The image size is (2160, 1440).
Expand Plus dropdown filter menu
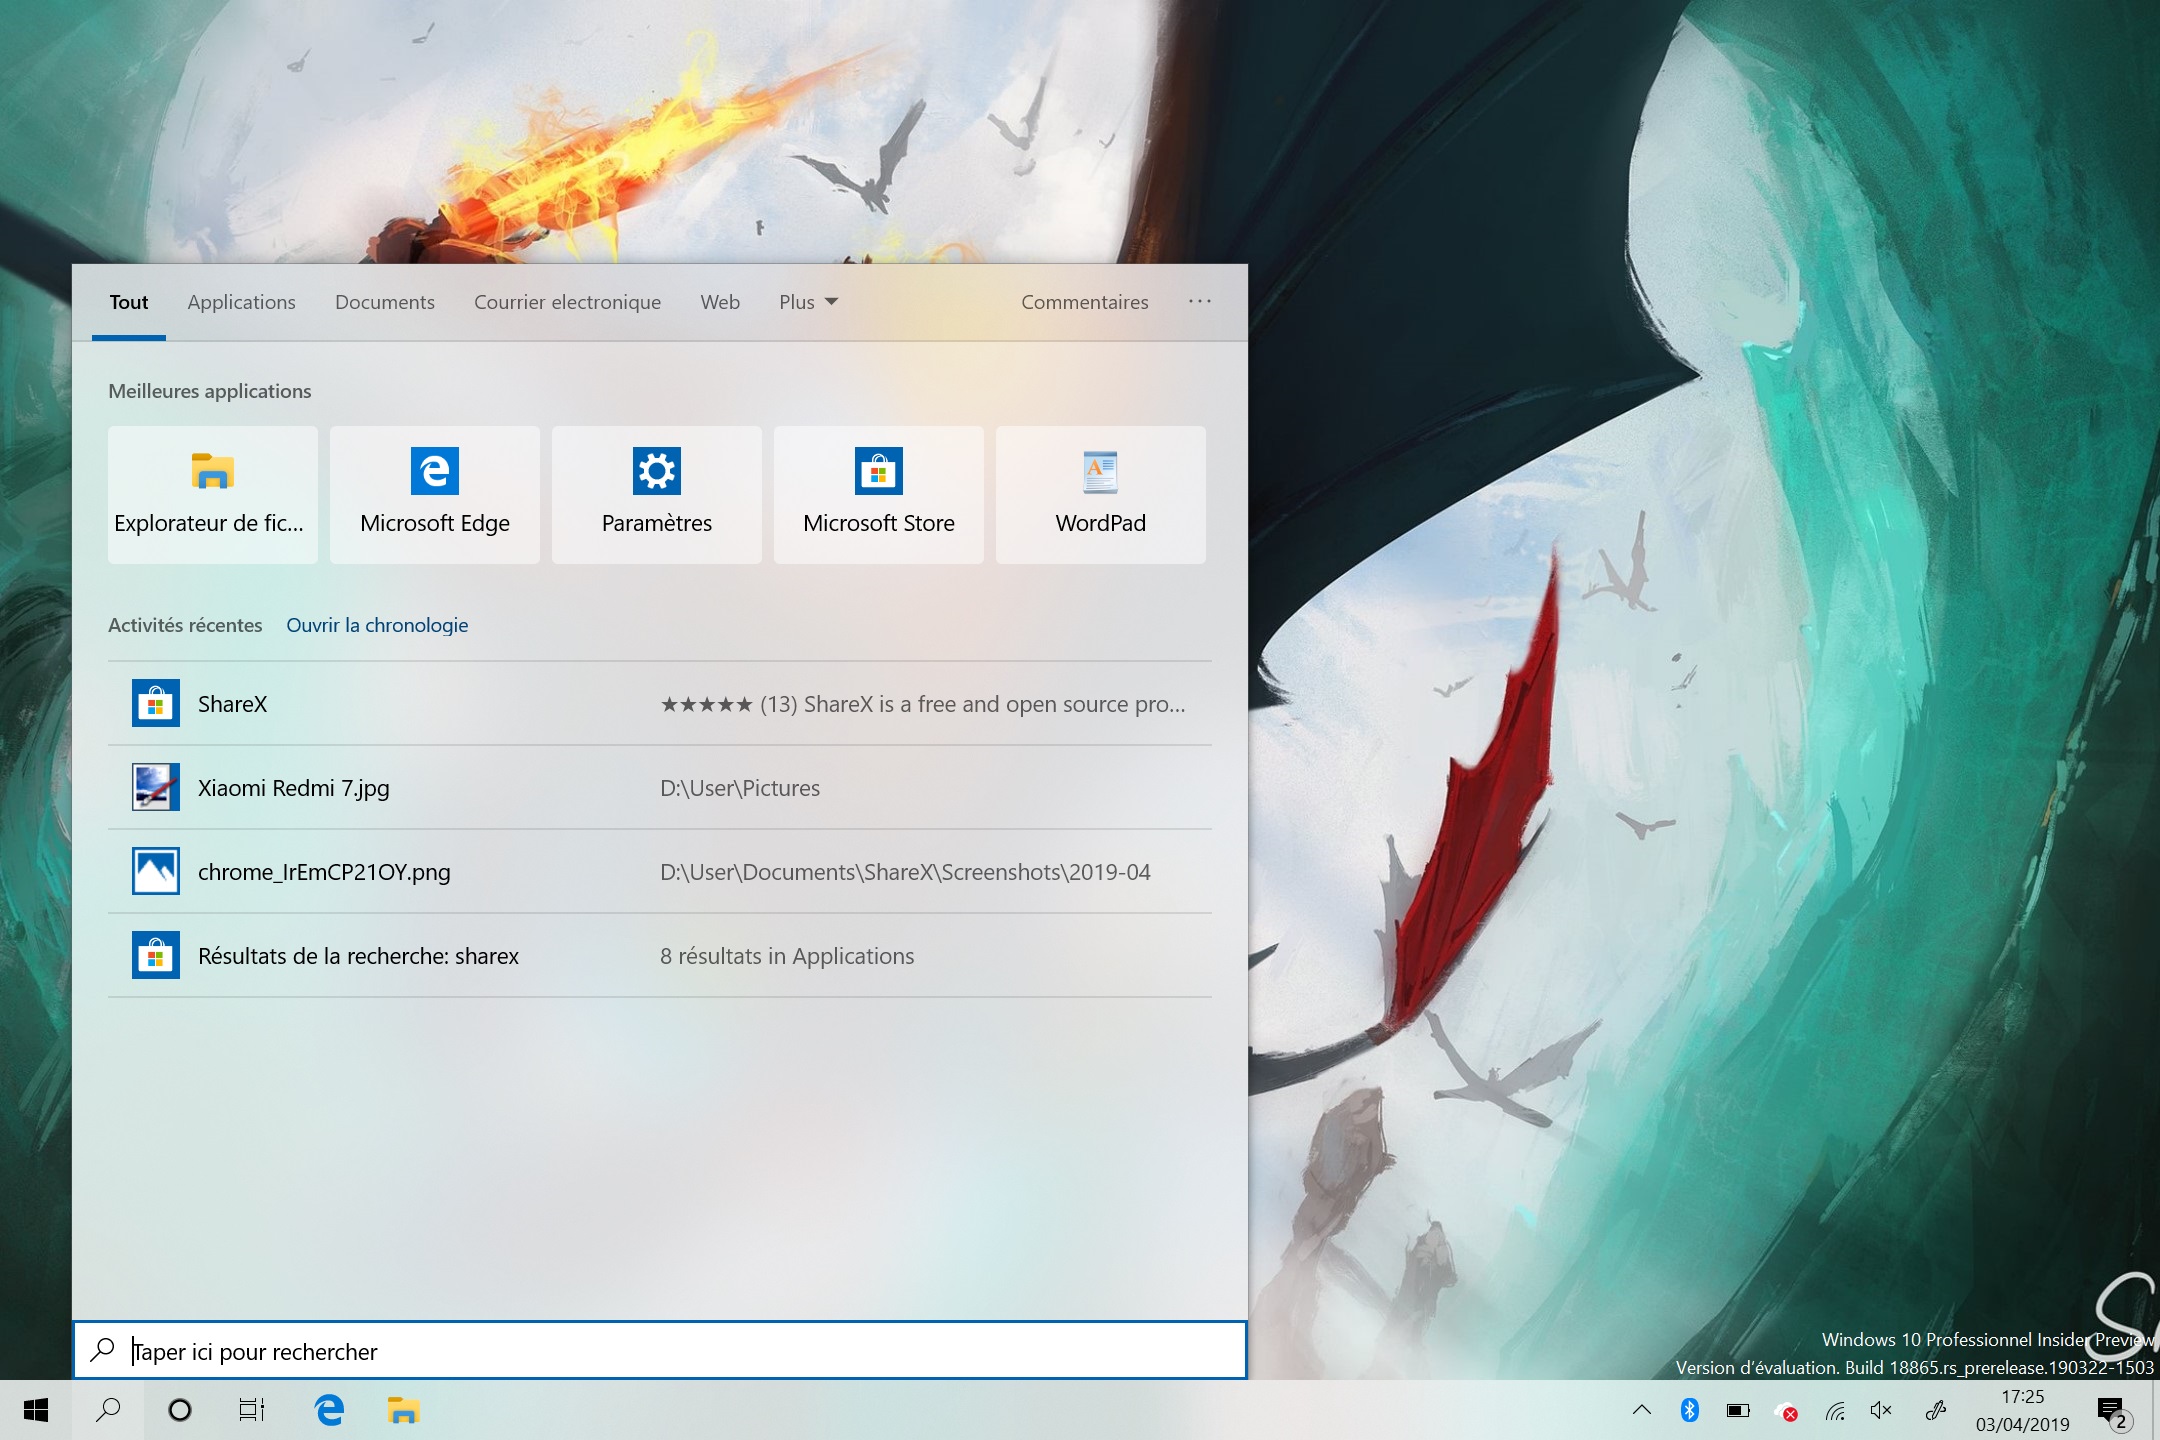[x=805, y=302]
